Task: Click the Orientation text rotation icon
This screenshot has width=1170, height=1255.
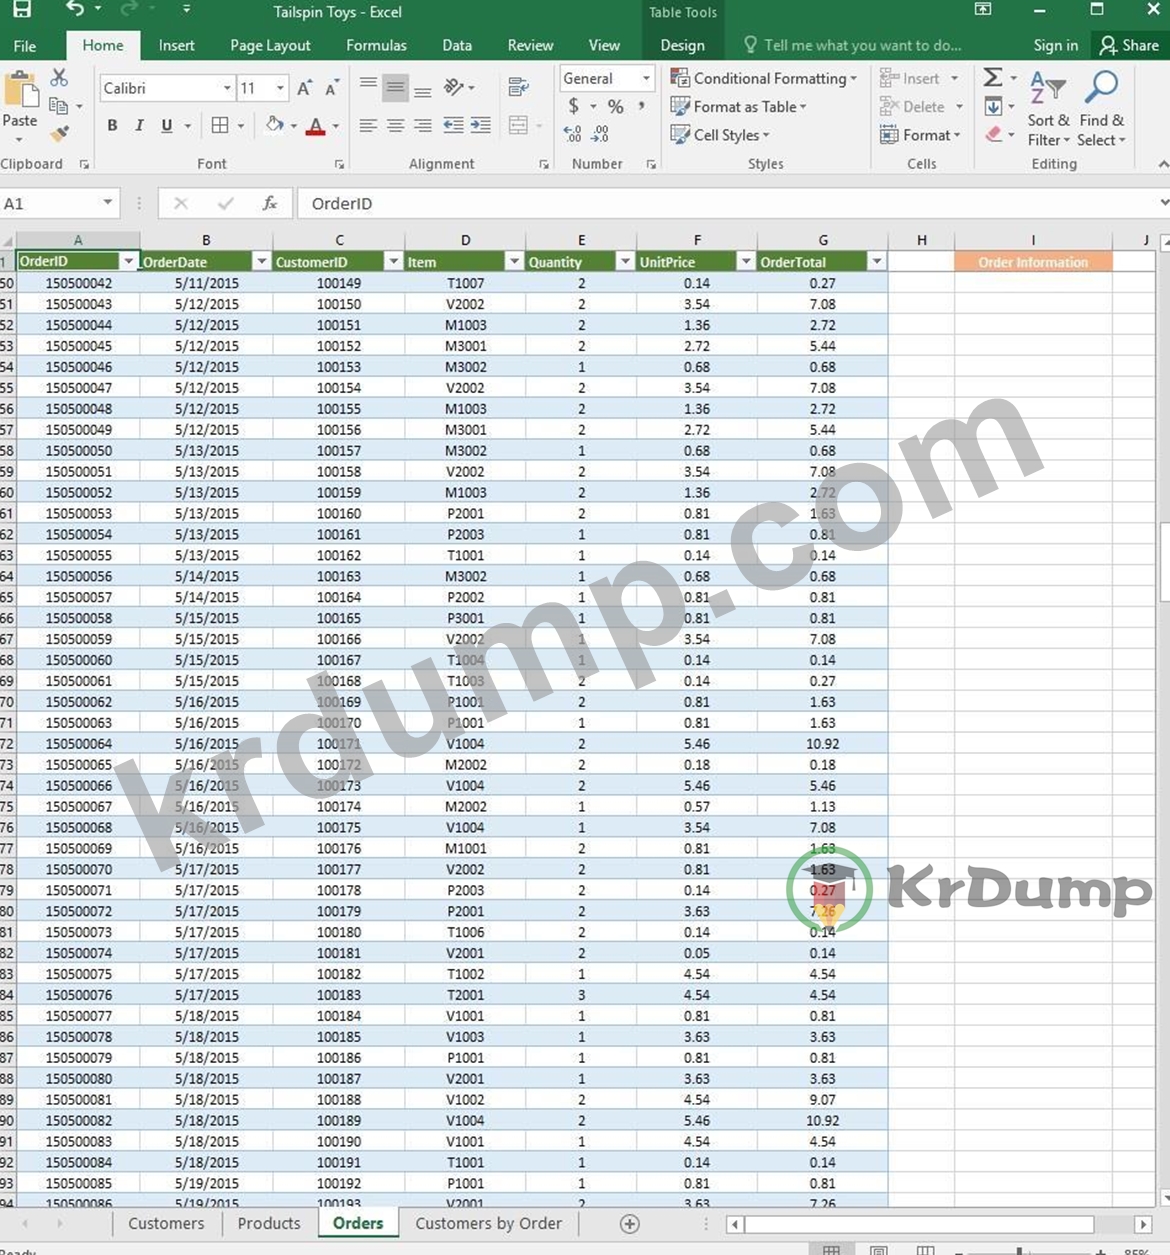Action: click(454, 88)
